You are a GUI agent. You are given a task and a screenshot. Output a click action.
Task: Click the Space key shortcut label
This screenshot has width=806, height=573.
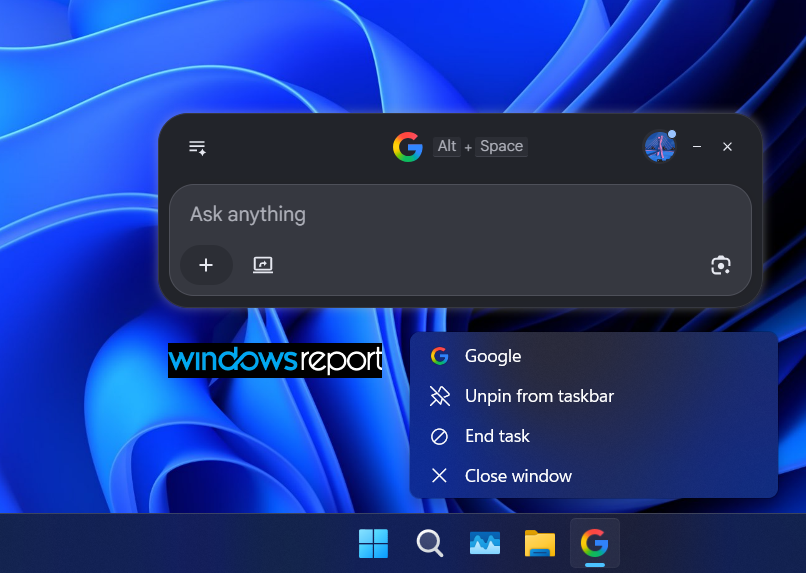coord(501,146)
